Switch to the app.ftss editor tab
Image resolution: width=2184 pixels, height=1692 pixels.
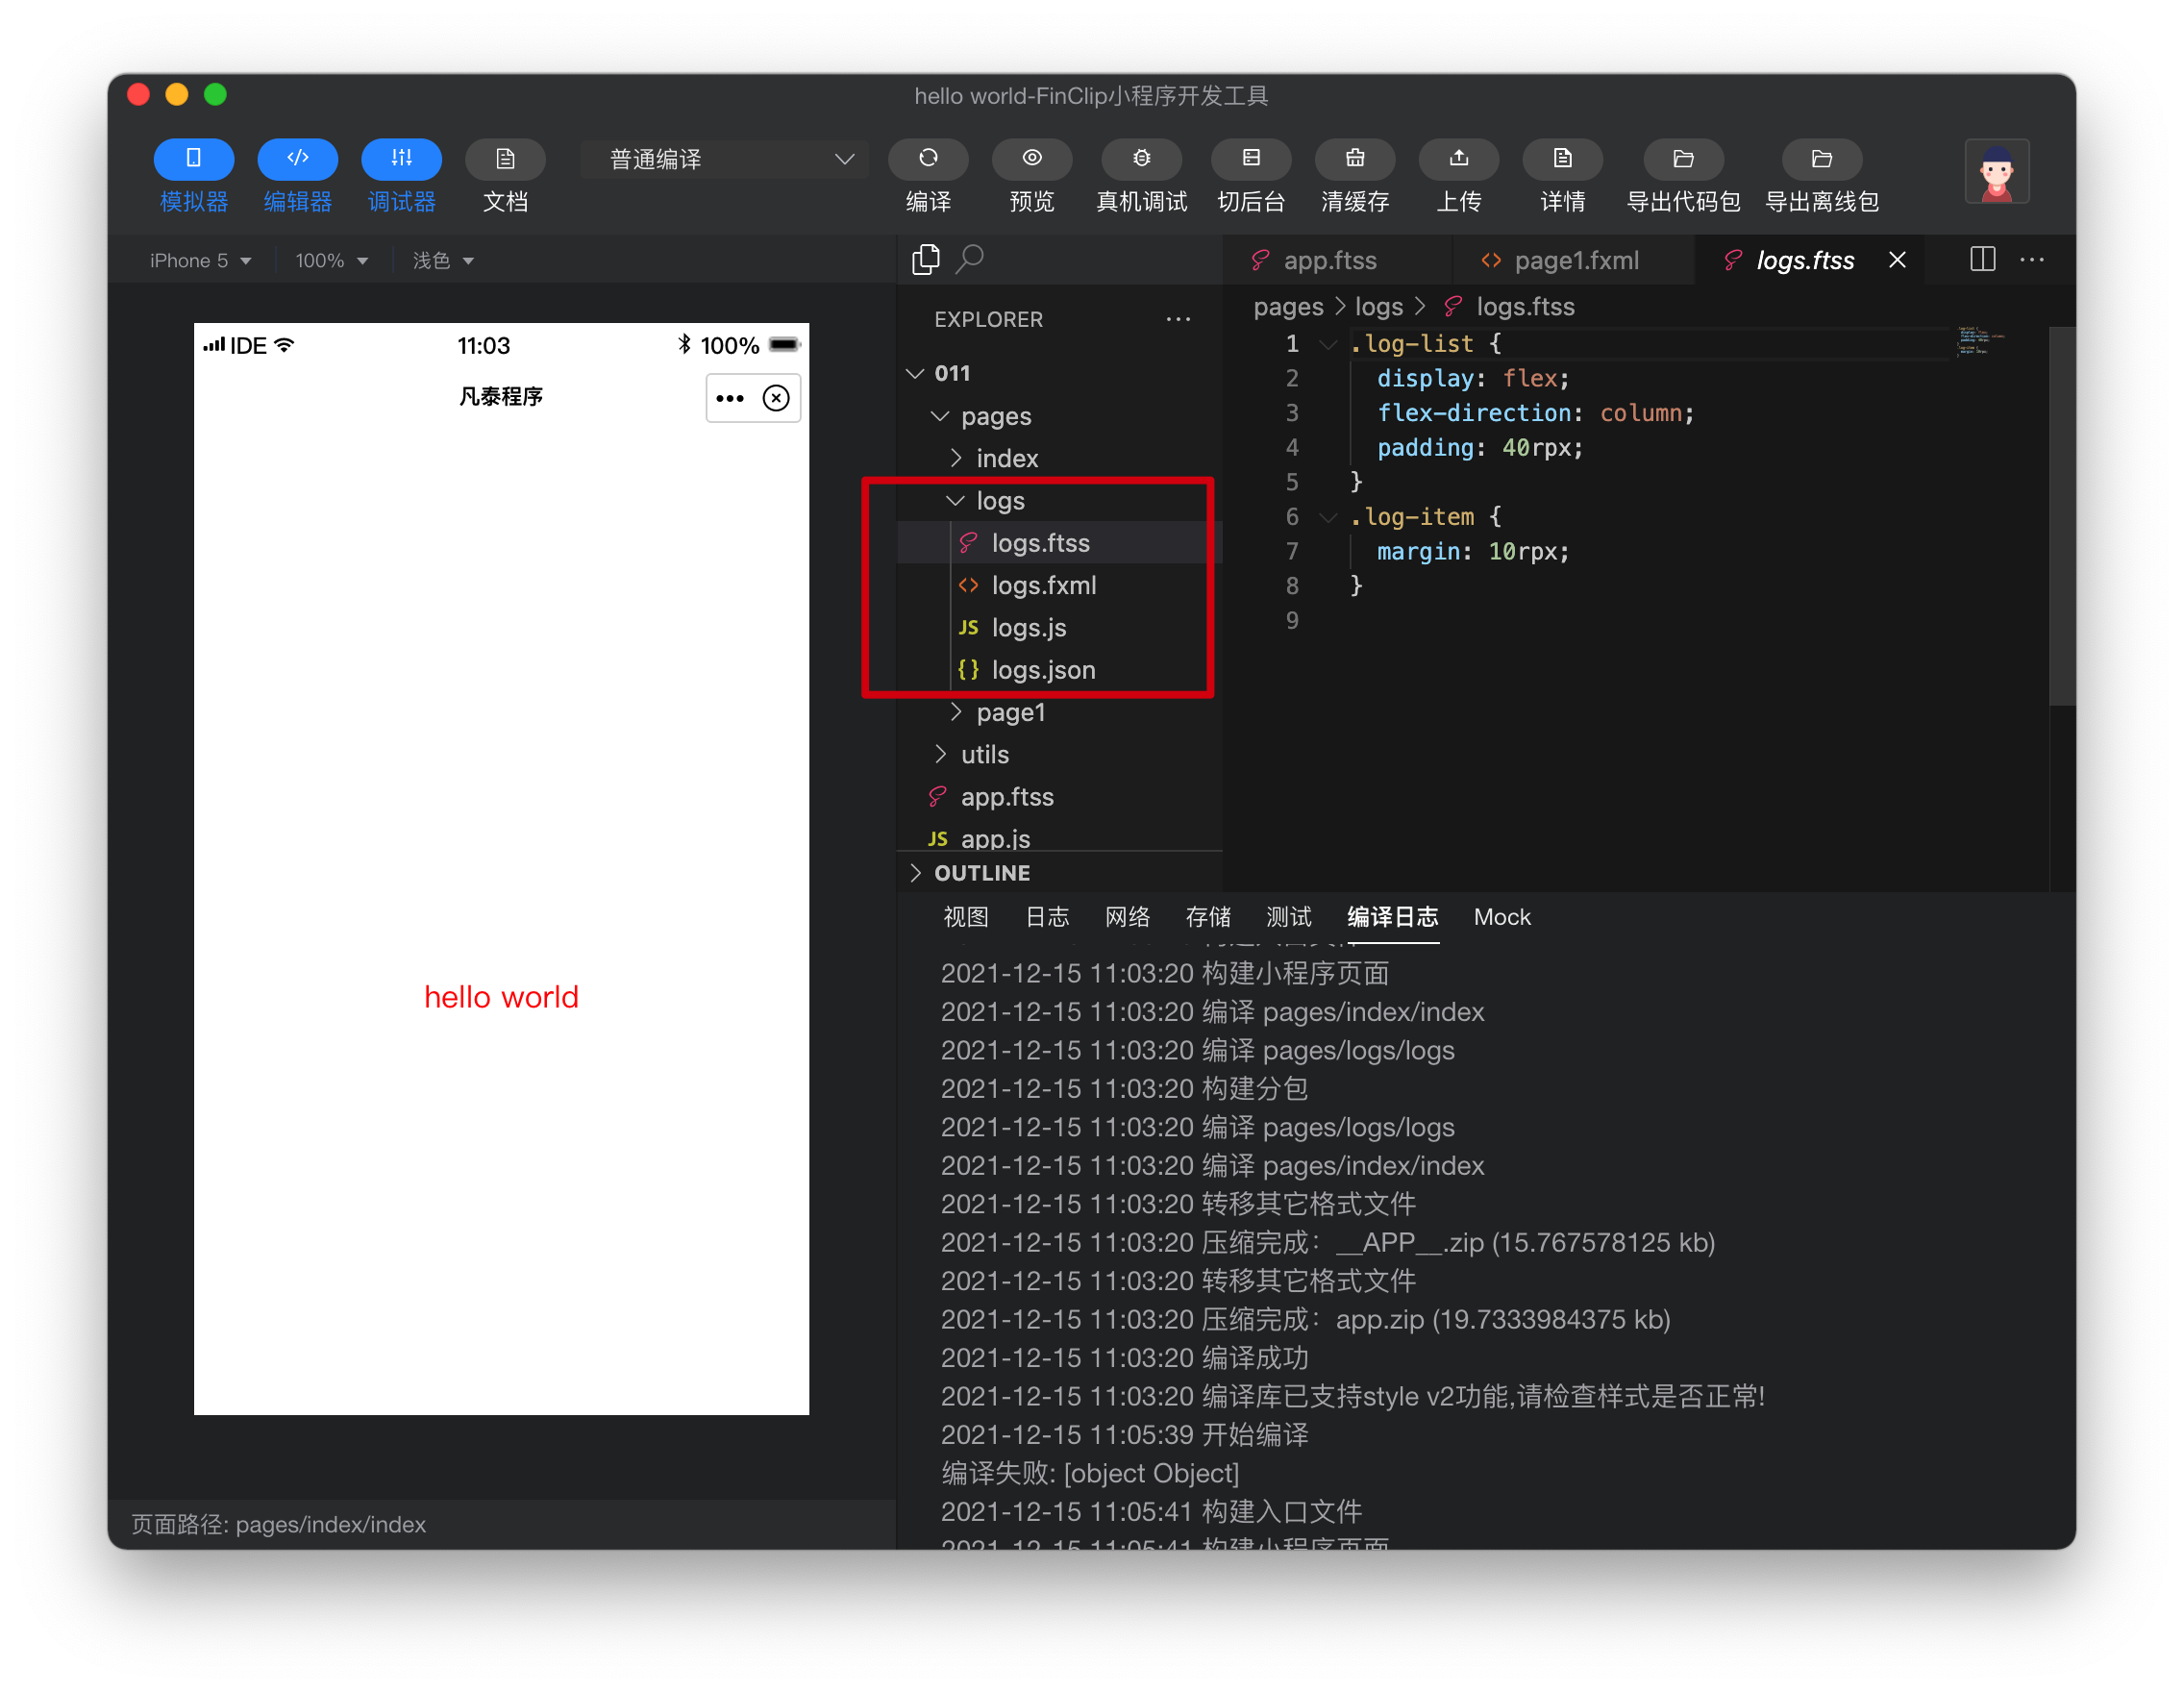point(1337,260)
